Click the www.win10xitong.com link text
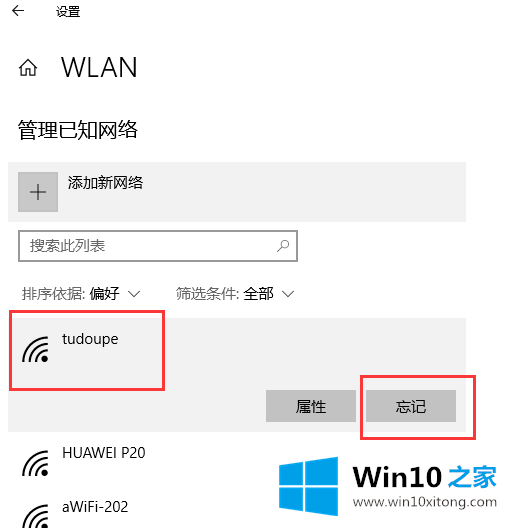This screenshot has height=528, width=509. point(425,502)
